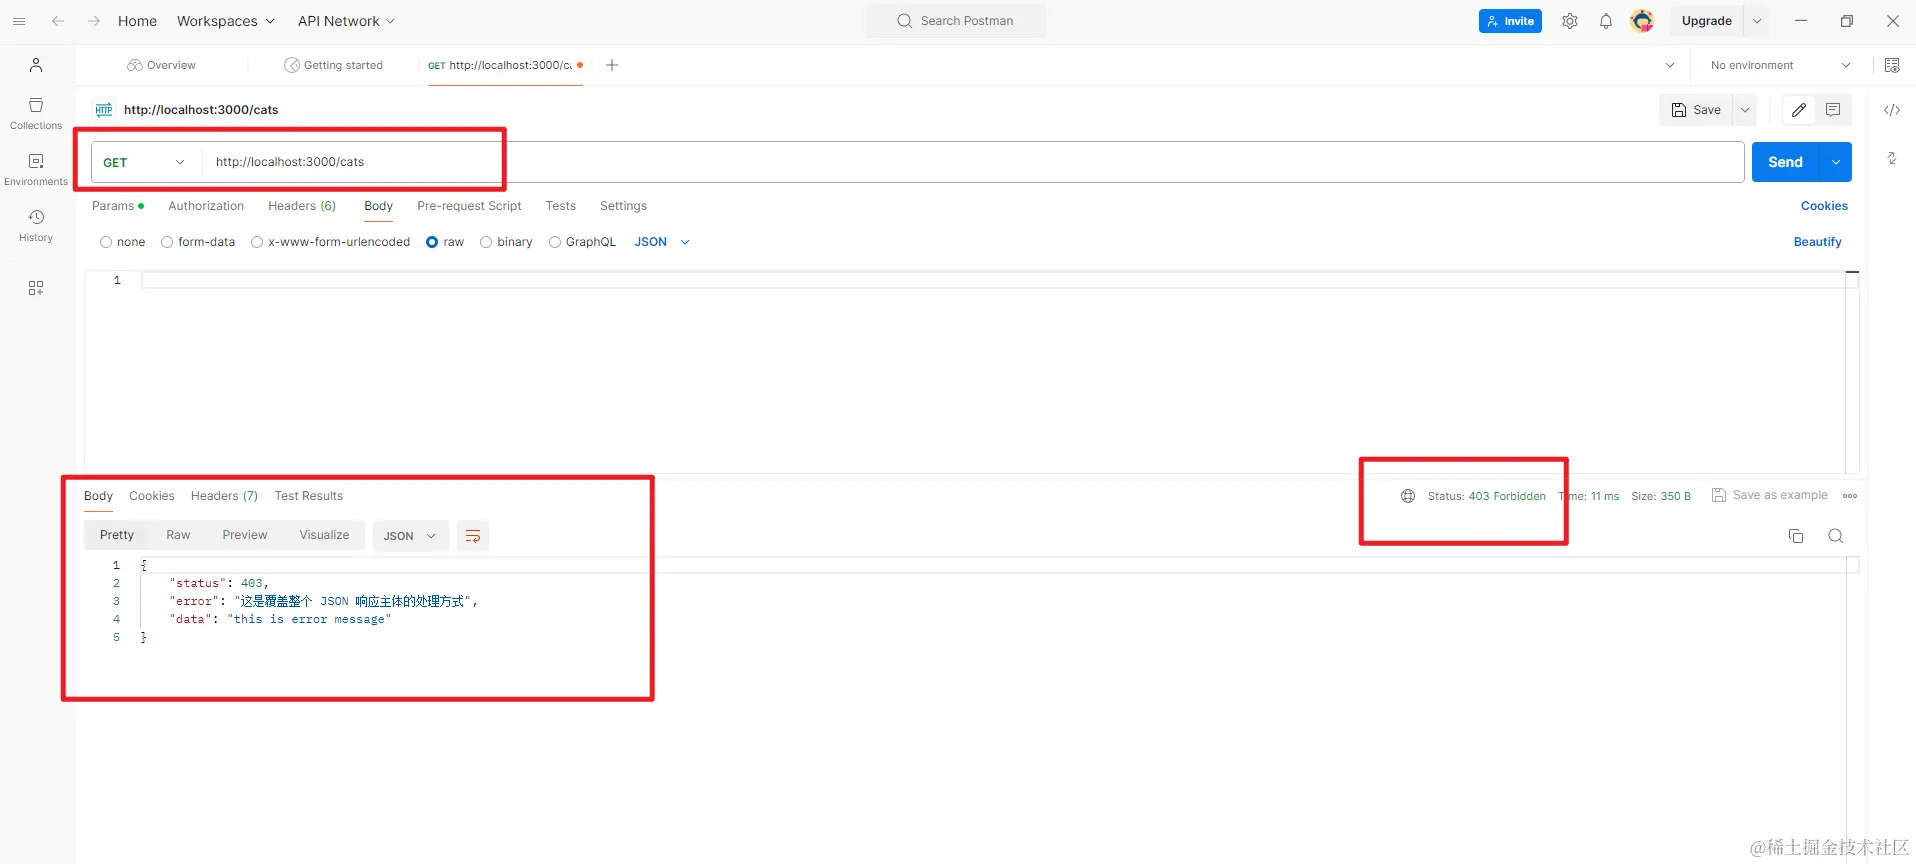Click the wrap lines icon in response
This screenshot has width=1916, height=864.
[x=473, y=536]
